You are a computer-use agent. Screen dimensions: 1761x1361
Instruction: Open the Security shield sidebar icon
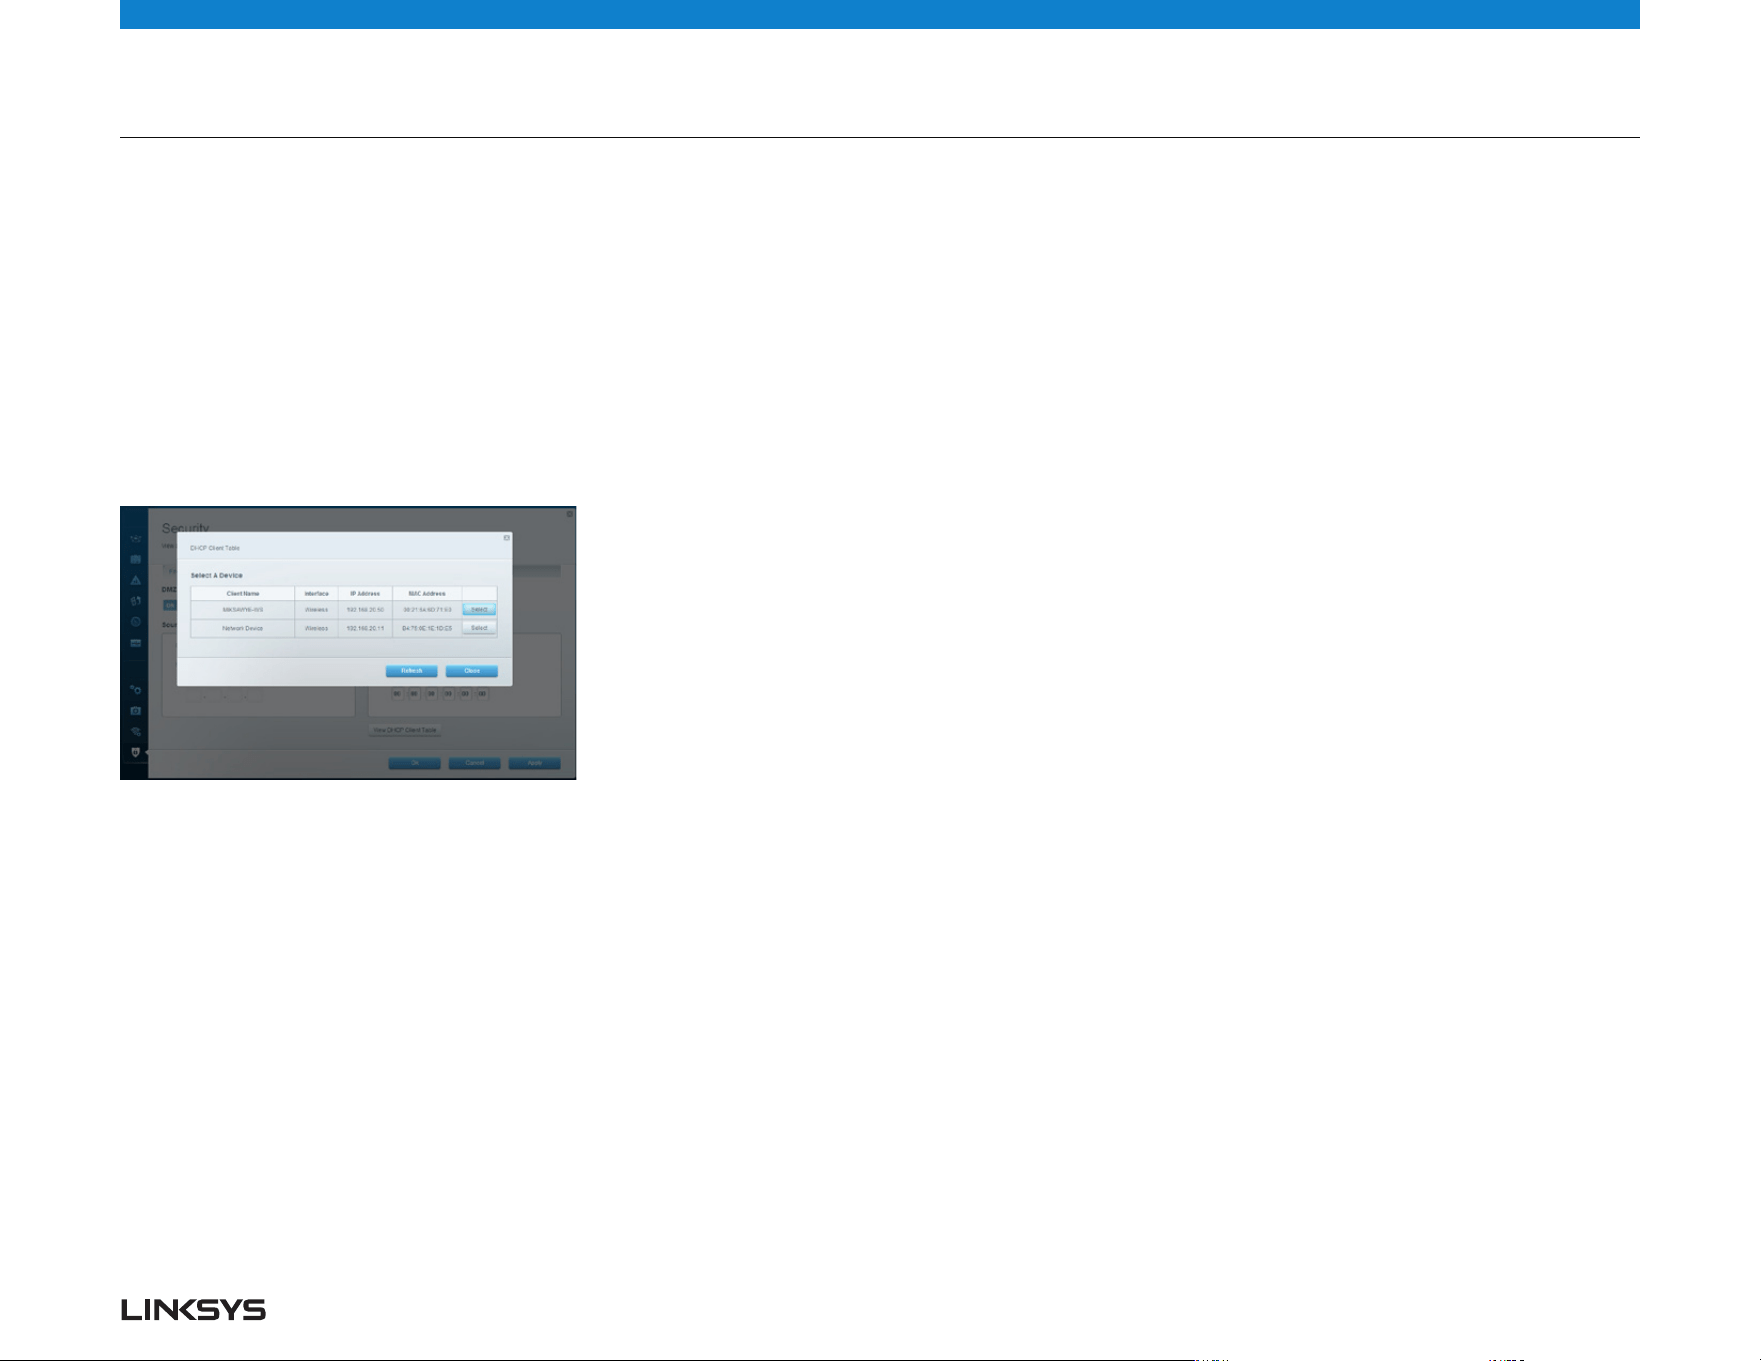[136, 752]
